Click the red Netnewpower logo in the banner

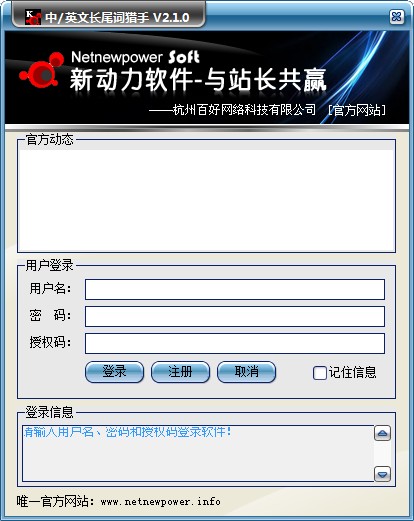(42, 70)
